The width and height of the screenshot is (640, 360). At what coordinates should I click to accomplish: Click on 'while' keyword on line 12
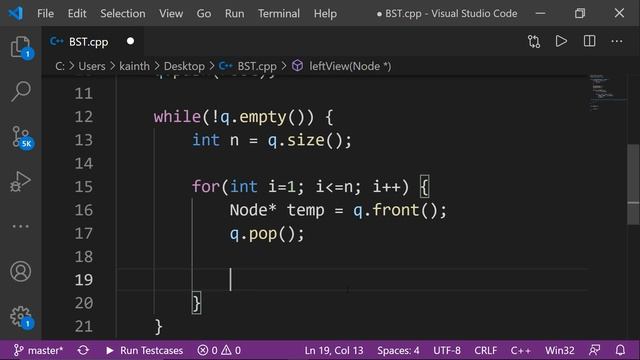[177, 117]
